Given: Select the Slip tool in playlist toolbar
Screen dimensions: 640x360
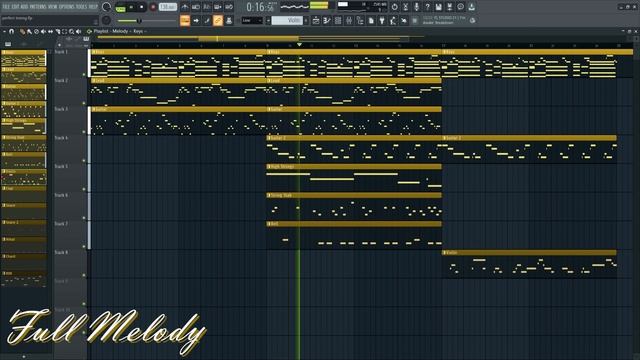Looking at the screenshot, I should coord(50,31).
